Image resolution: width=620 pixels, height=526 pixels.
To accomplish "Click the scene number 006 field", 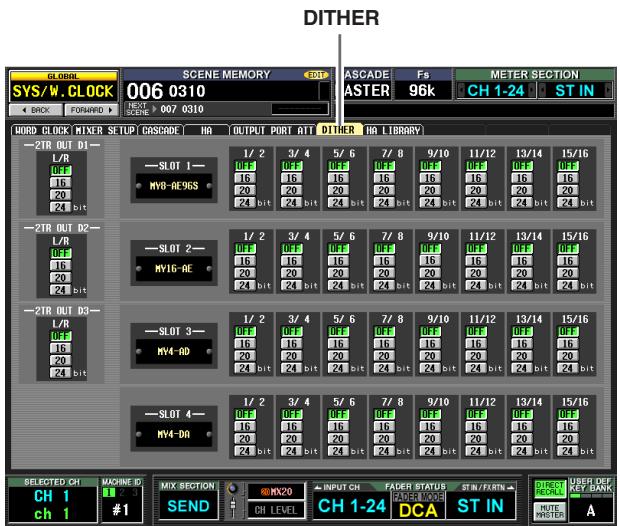I will click(145, 91).
